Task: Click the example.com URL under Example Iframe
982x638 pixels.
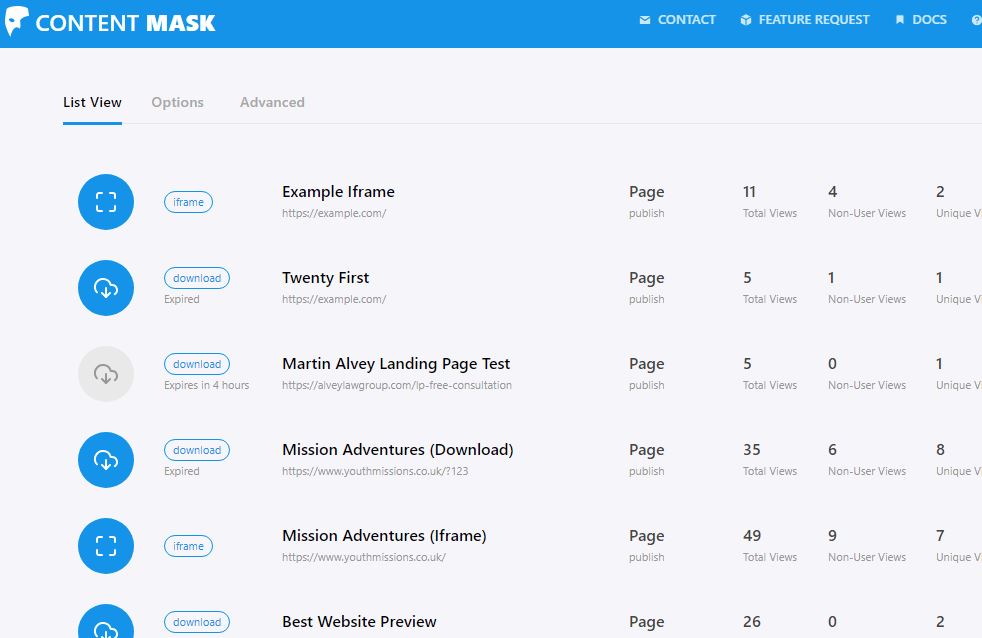Action: click(x=334, y=213)
